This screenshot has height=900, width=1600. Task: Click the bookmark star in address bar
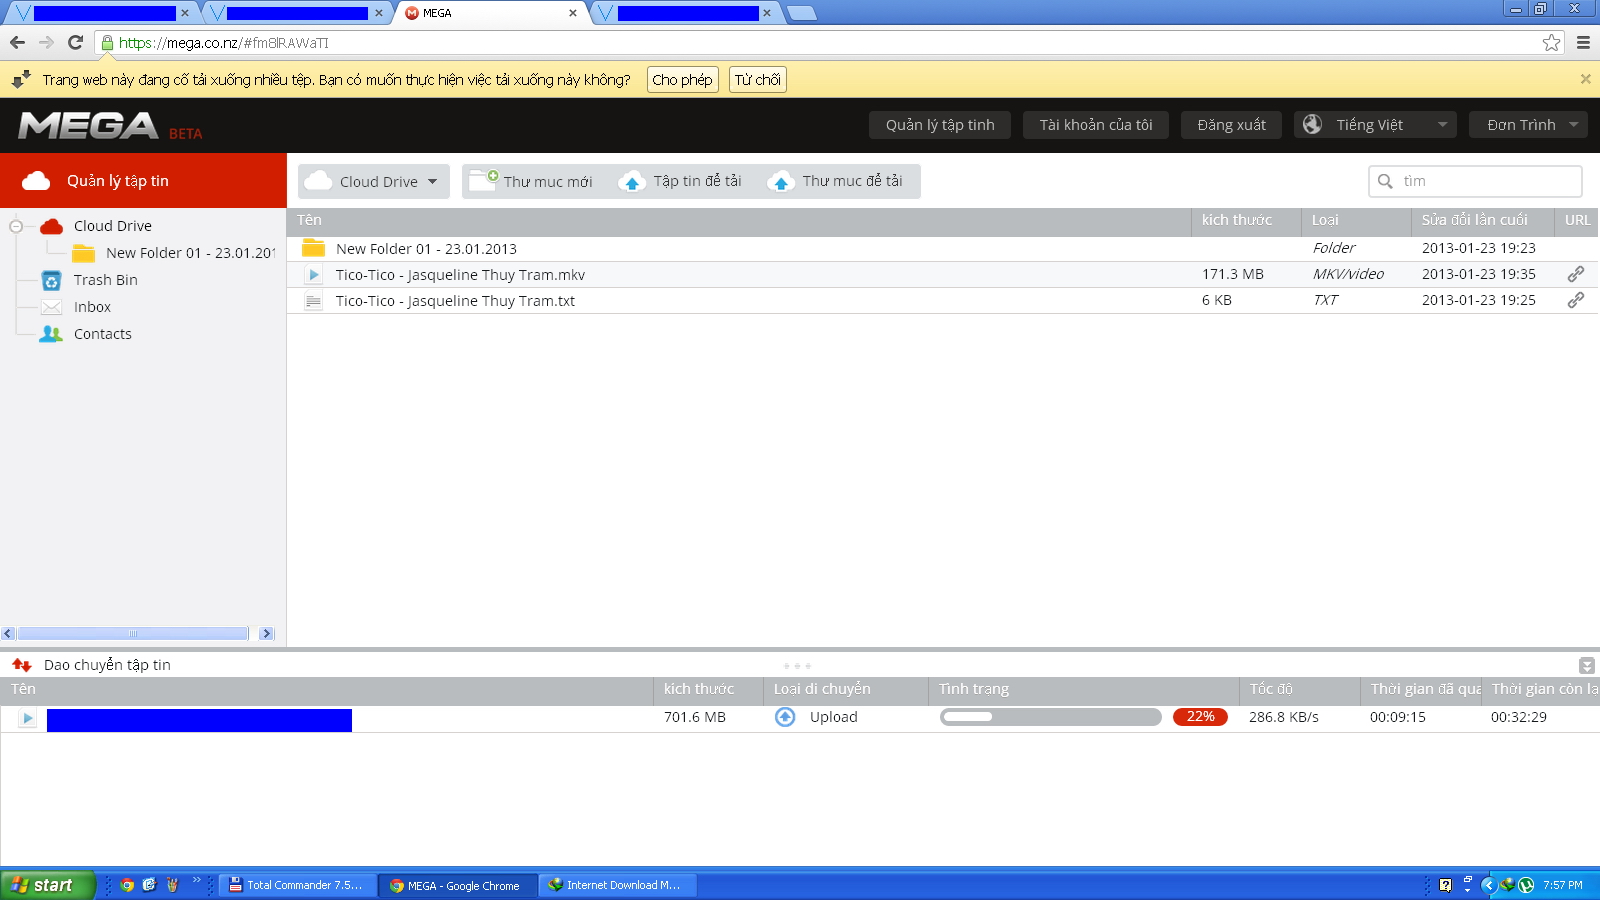(1551, 42)
